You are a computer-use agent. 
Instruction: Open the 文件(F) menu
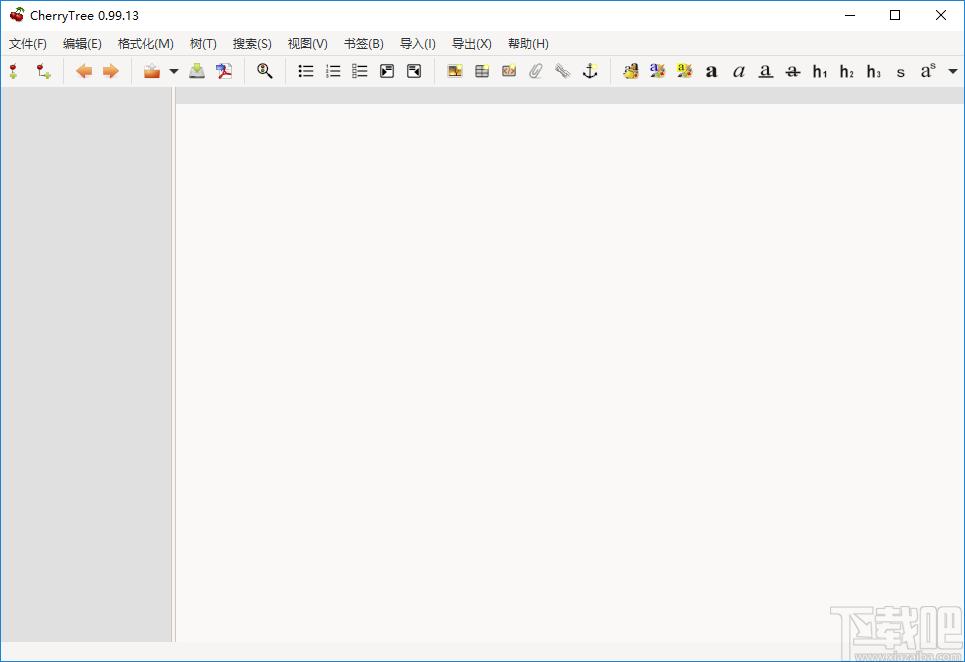click(x=28, y=44)
